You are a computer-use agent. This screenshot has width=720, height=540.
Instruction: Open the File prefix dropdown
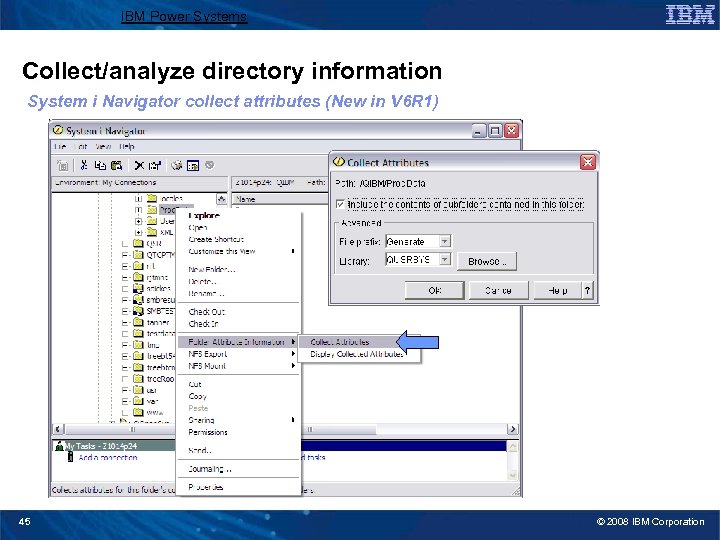point(444,241)
